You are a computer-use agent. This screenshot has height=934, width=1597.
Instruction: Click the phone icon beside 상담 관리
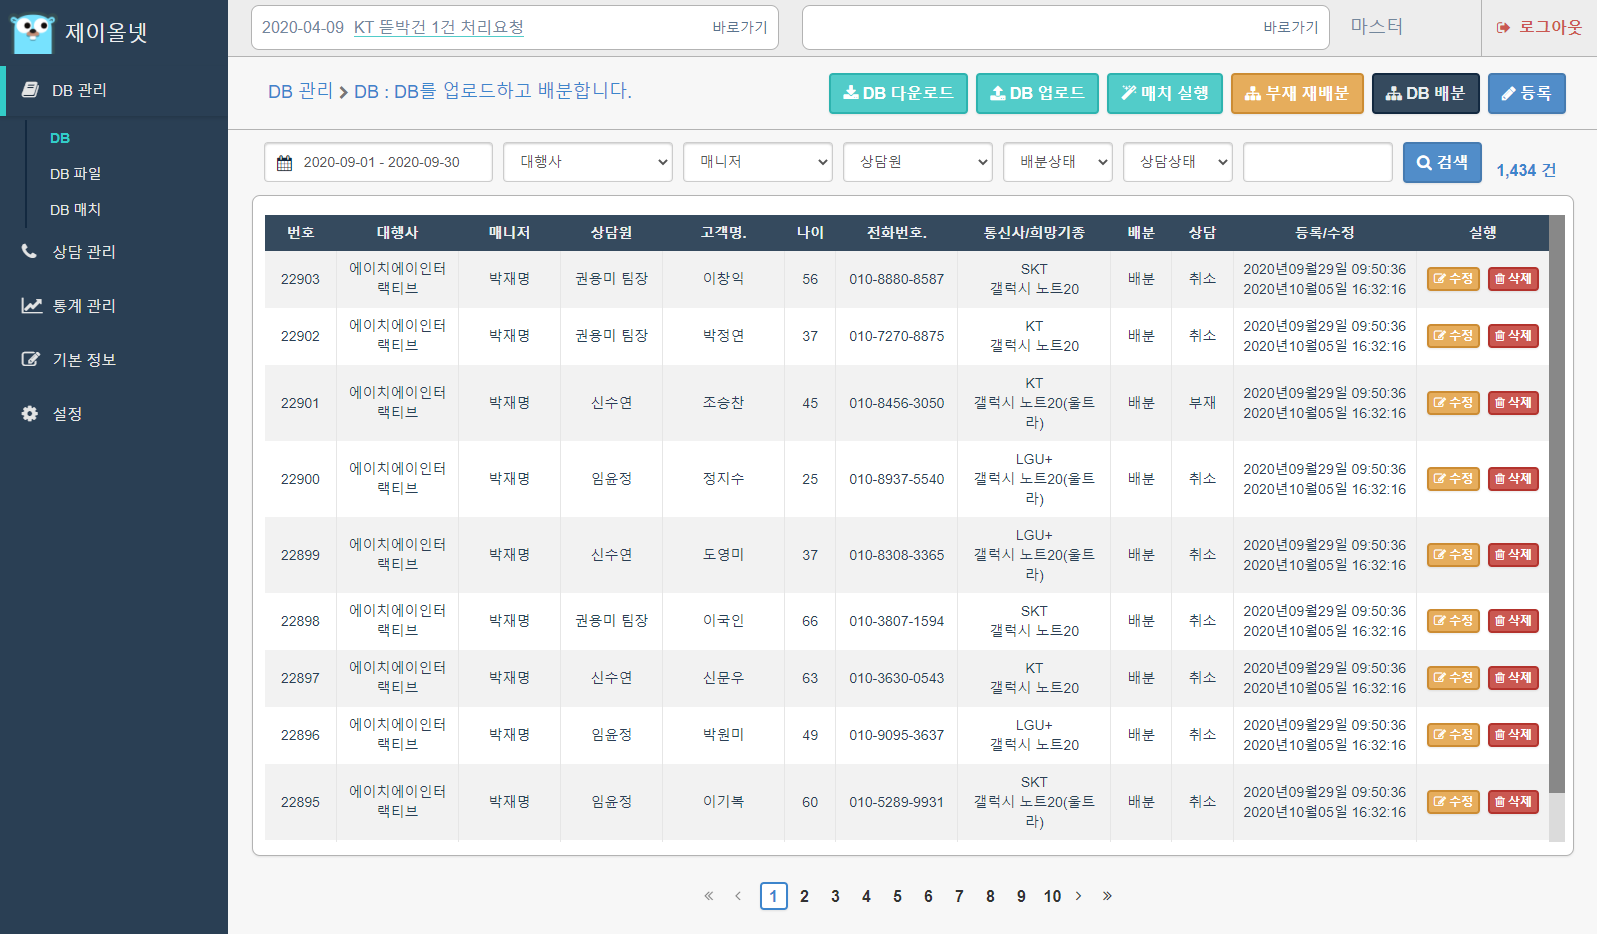pyautogui.click(x=30, y=251)
